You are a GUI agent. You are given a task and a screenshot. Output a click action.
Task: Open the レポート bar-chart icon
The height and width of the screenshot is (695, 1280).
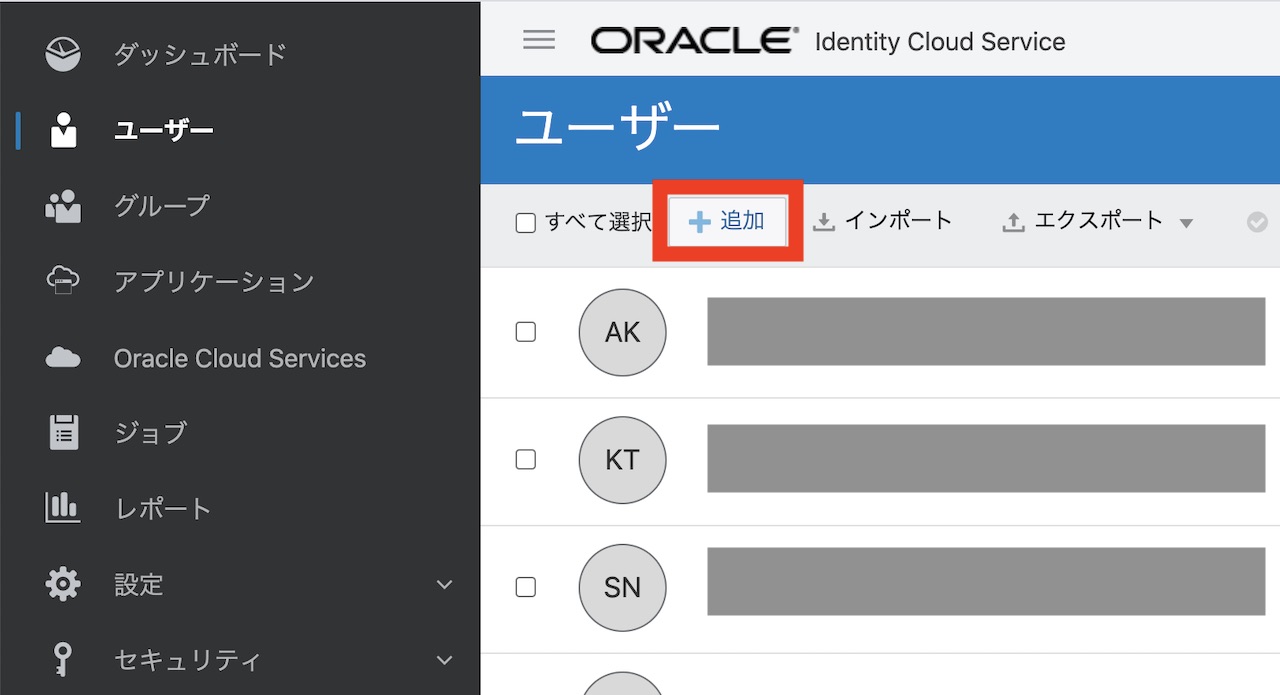click(62, 508)
